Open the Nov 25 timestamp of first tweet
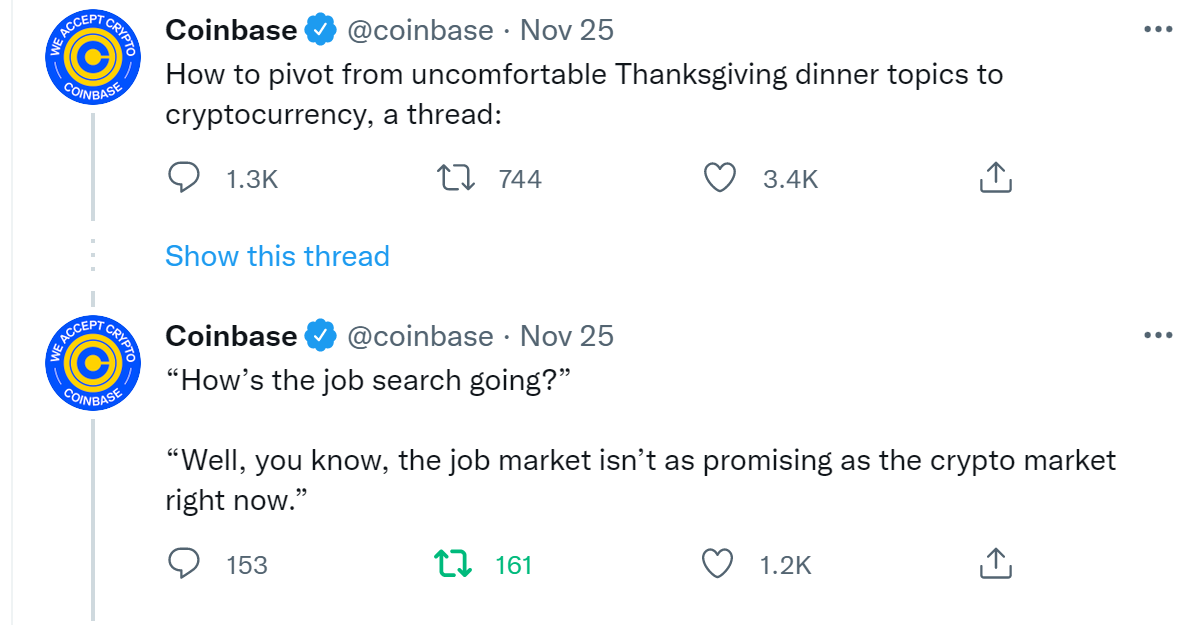This screenshot has height=625, width=1195. pyautogui.click(x=566, y=30)
